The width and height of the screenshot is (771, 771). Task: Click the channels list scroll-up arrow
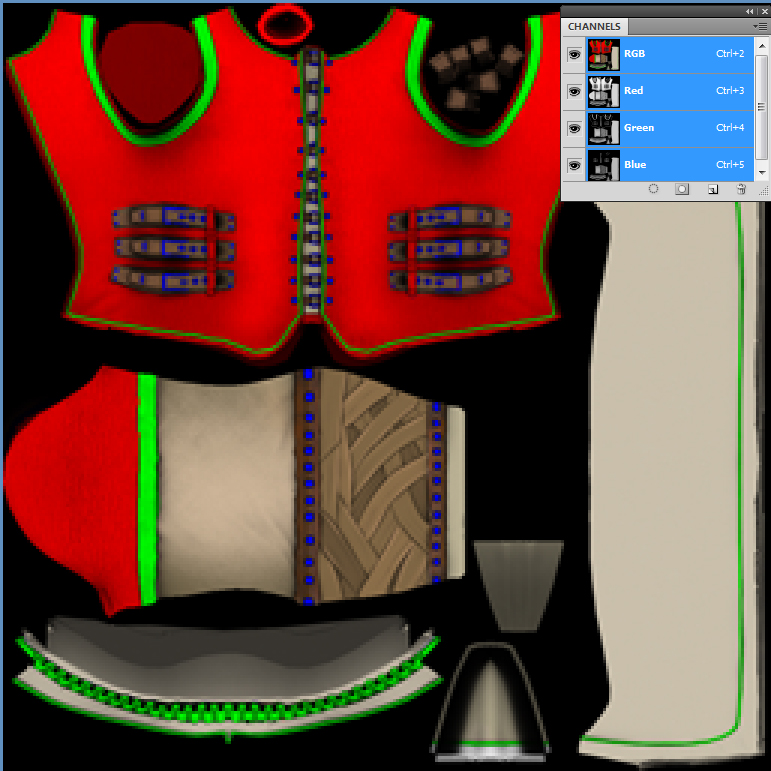[762, 46]
